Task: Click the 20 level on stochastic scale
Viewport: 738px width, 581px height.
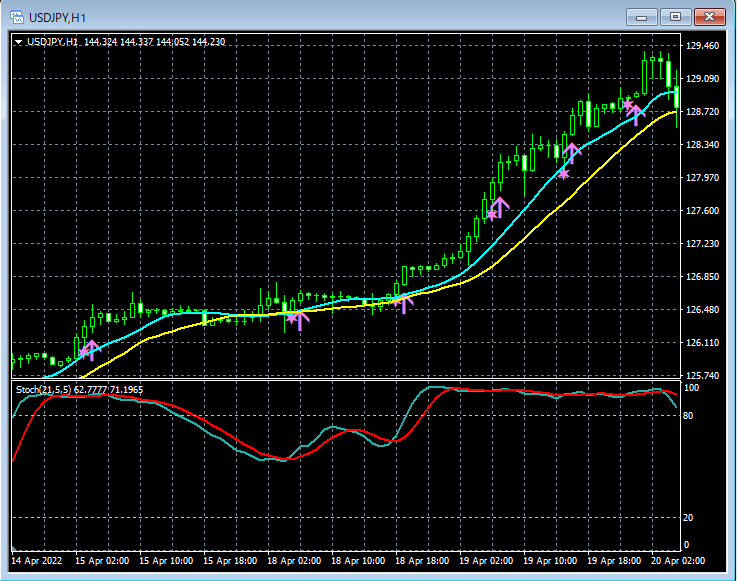Action: point(688,517)
